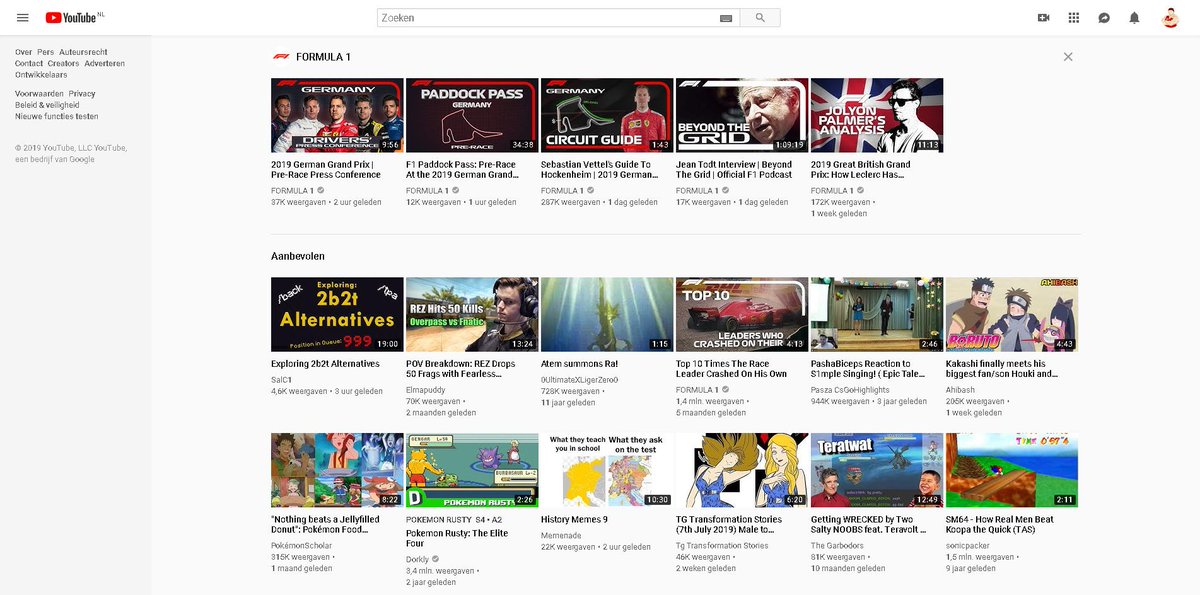Play the SM64 Koopa the Quick thumbnail
1200x595 pixels.
[x=1012, y=470]
